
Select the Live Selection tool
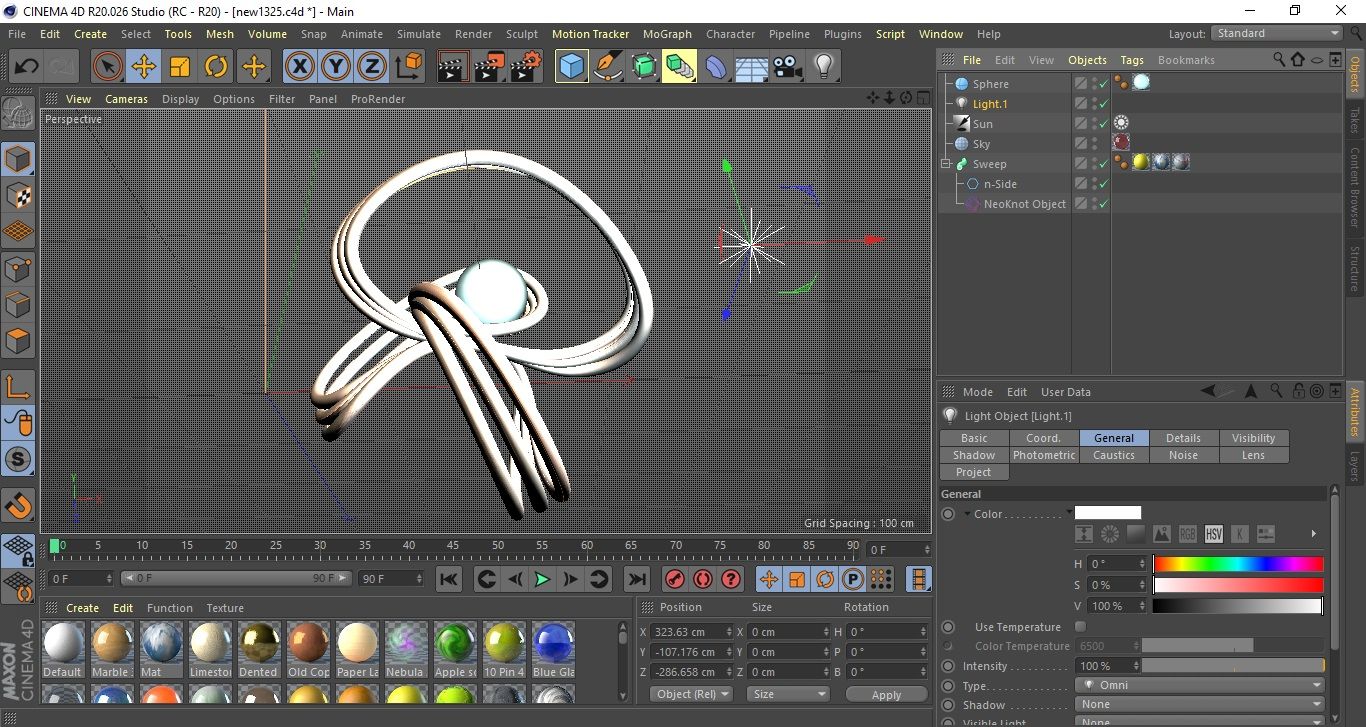click(x=108, y=67)
